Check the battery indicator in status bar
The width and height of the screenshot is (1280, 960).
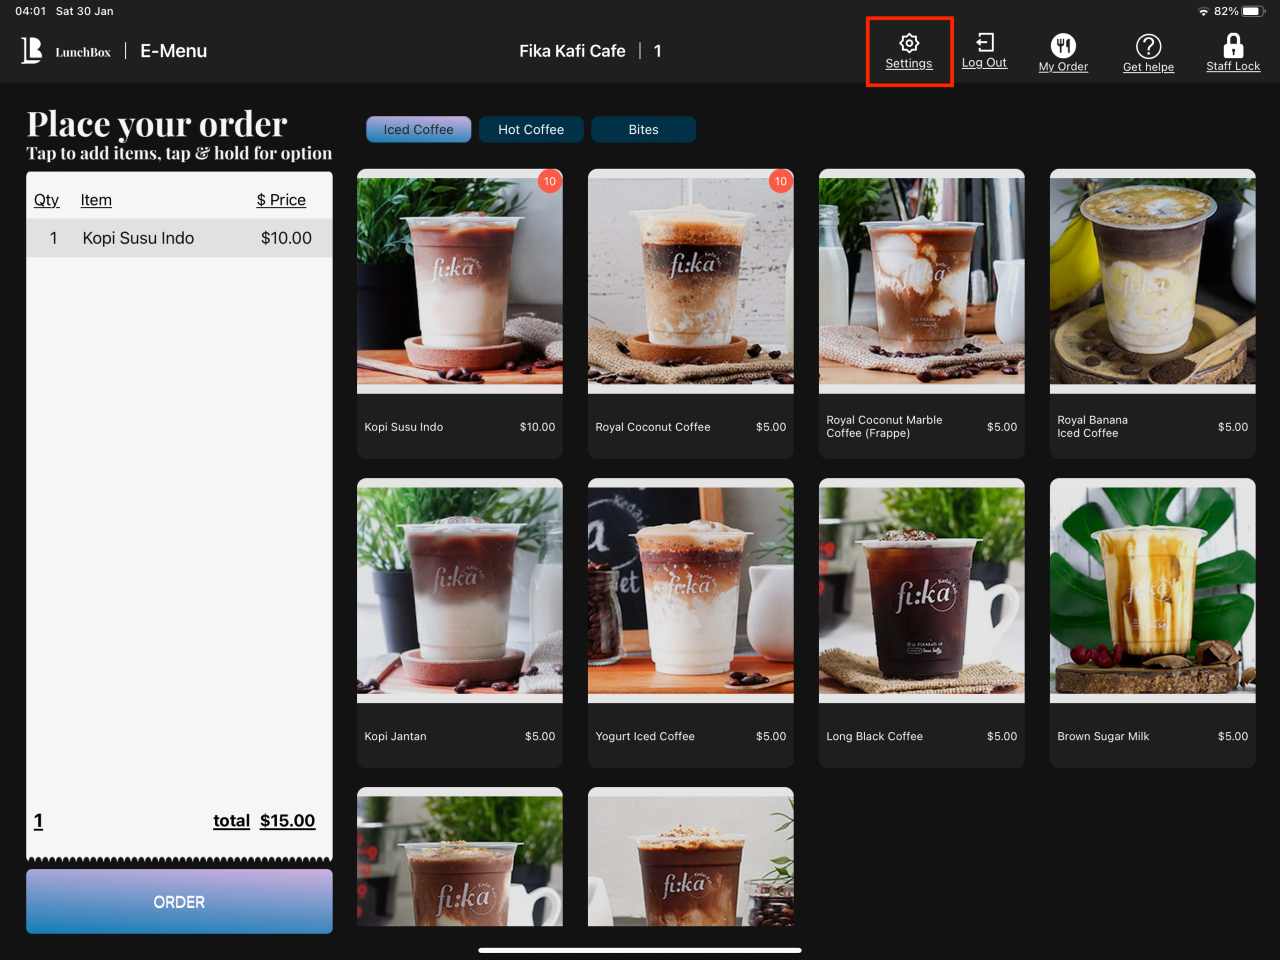pyautogui.click(x=1254, y=11)
